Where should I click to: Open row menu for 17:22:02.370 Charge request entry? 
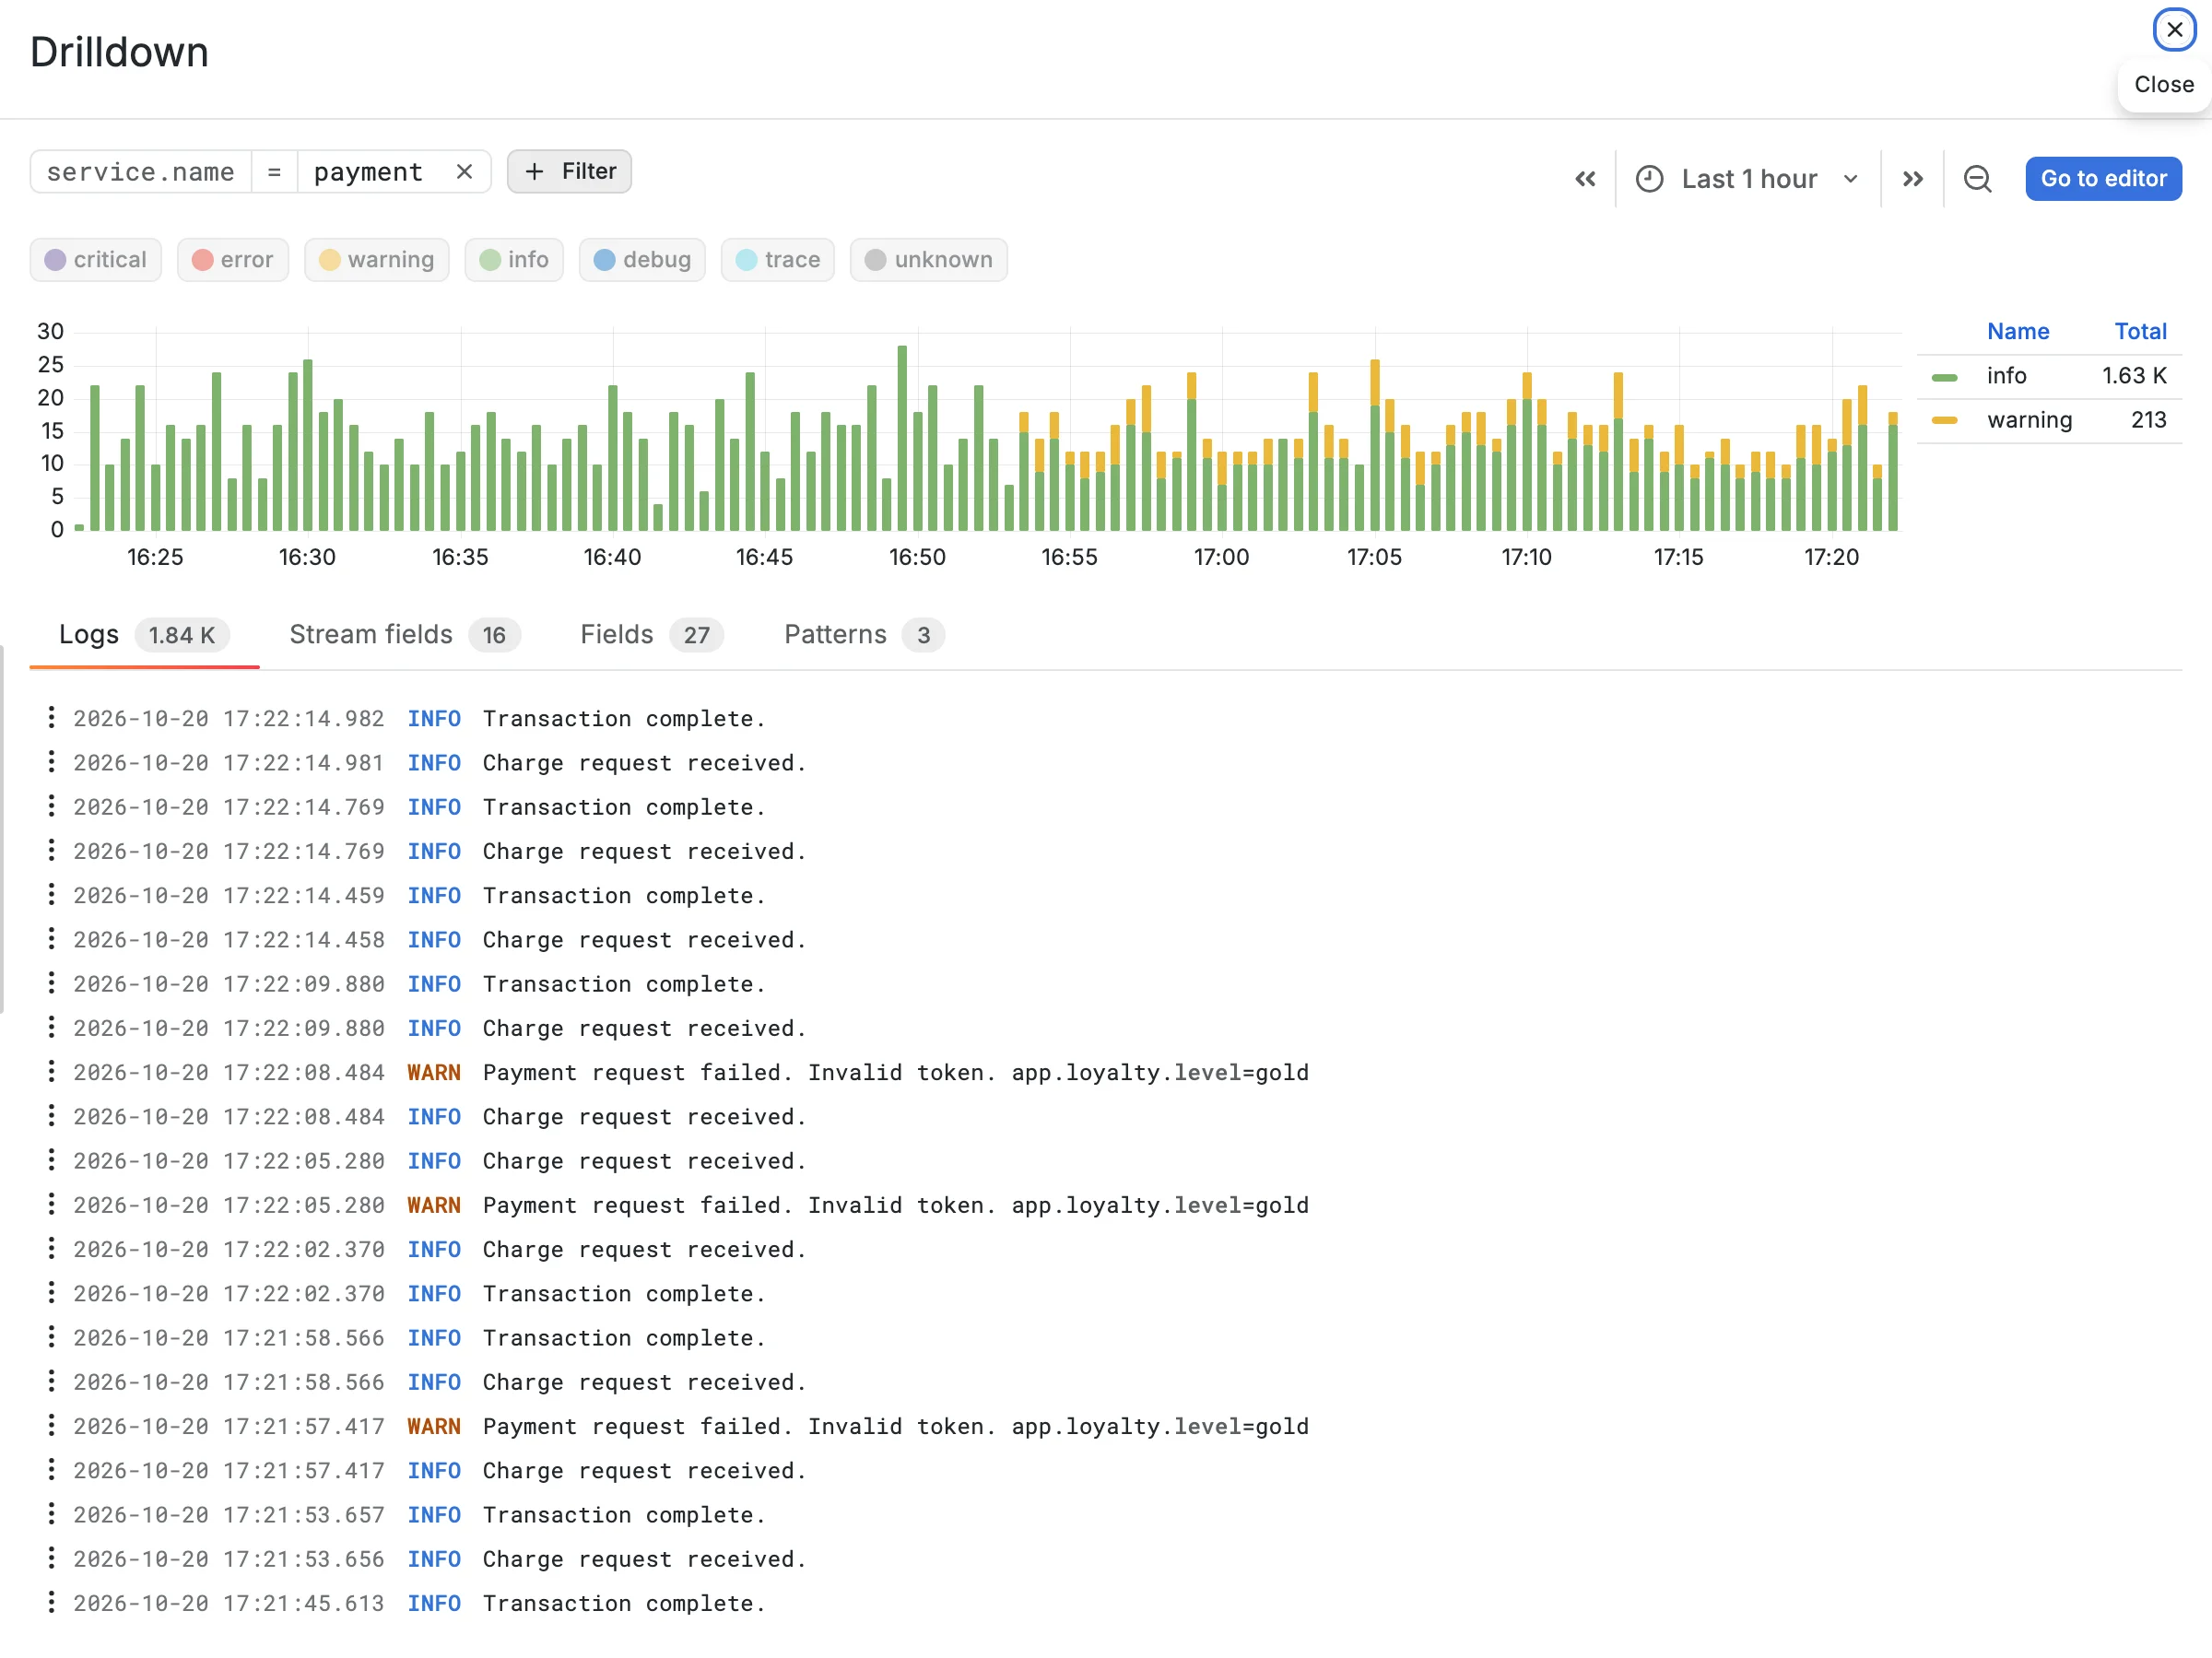[x=51, y=1249]
